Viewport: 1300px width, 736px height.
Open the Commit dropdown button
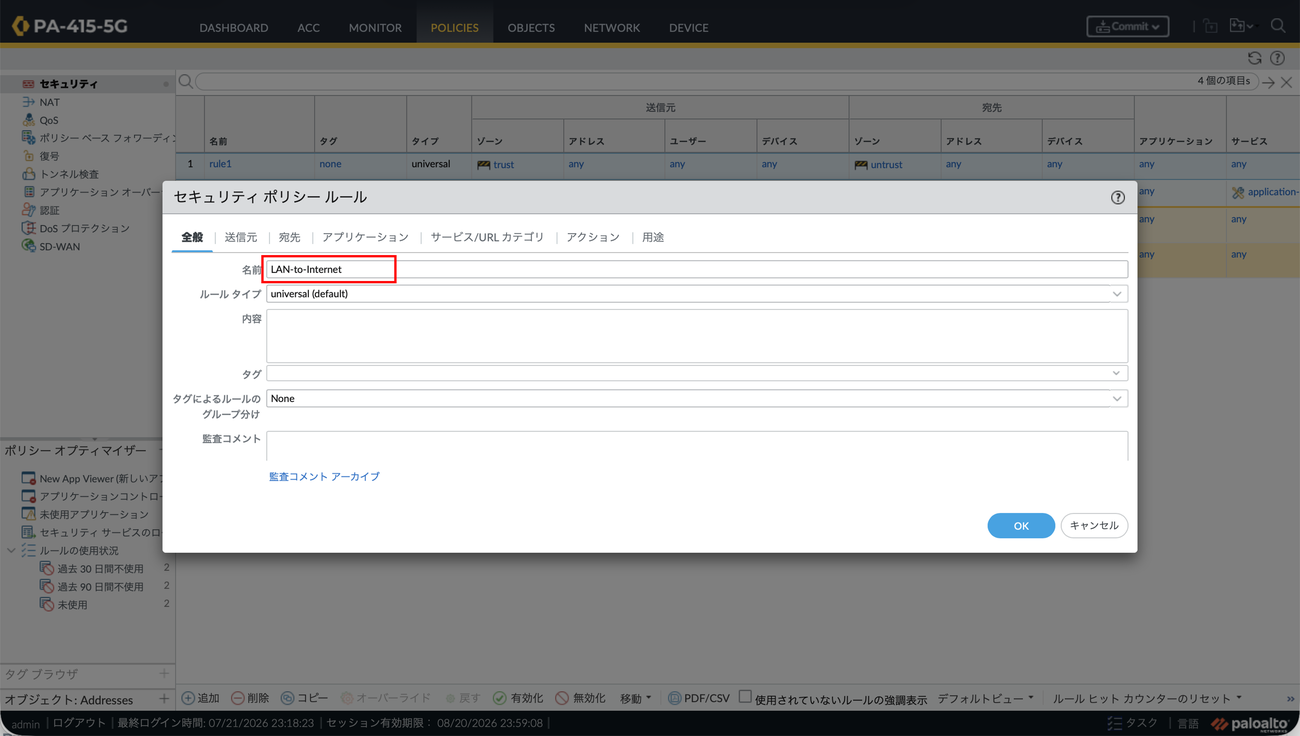[1128, 27]
